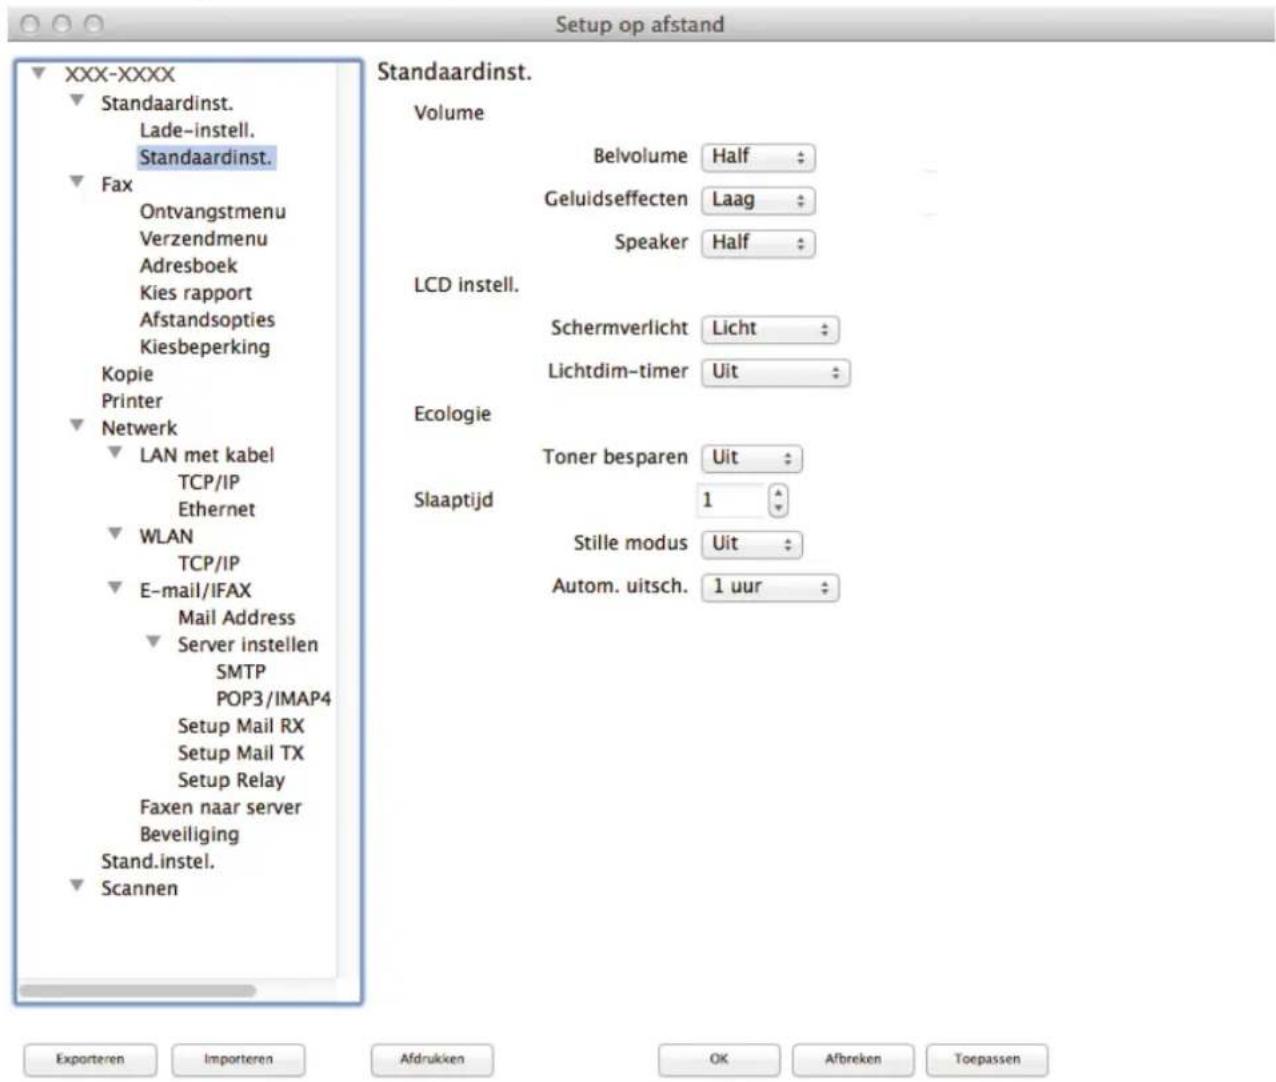Open the Schermverlicht dropdown
1276x1082 pixels.
pos(770,329)
